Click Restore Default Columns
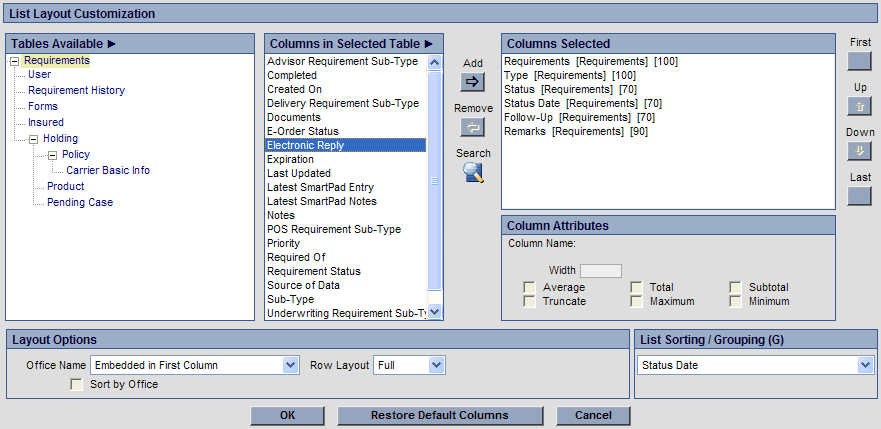Image resolution: width=881 pixels, height=429 pixels. point(439,415)
